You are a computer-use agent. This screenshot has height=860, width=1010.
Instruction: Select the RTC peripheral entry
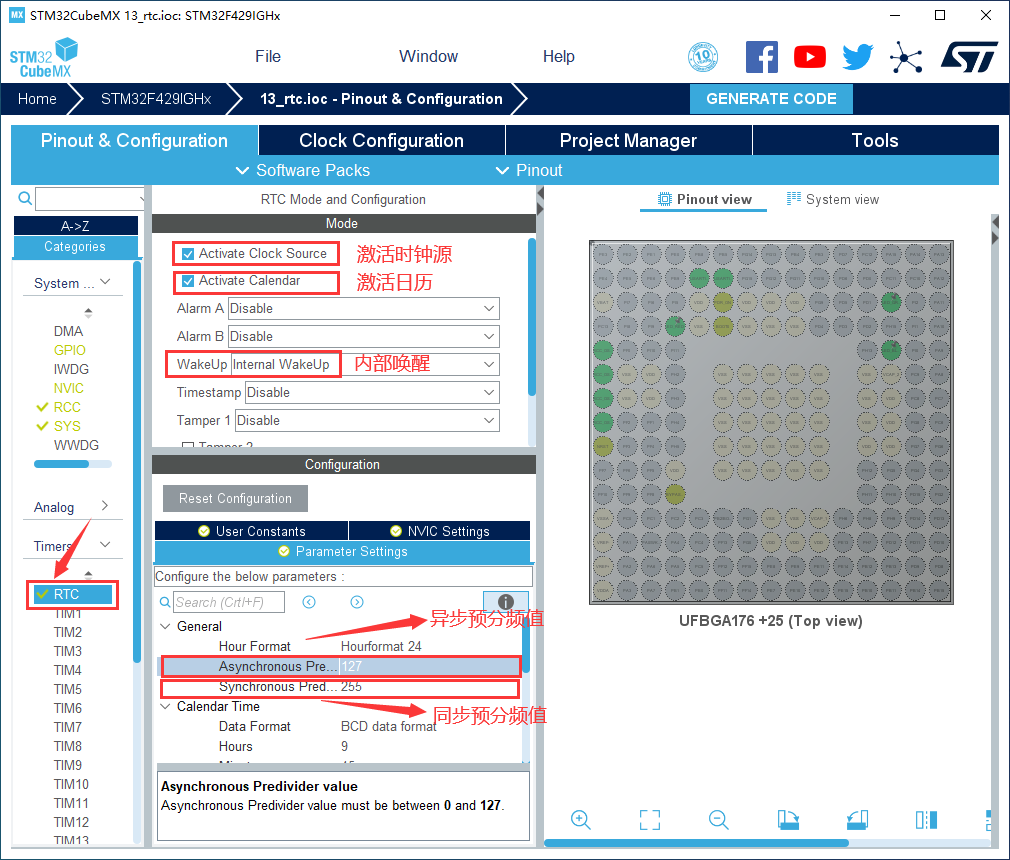(72, 594)
